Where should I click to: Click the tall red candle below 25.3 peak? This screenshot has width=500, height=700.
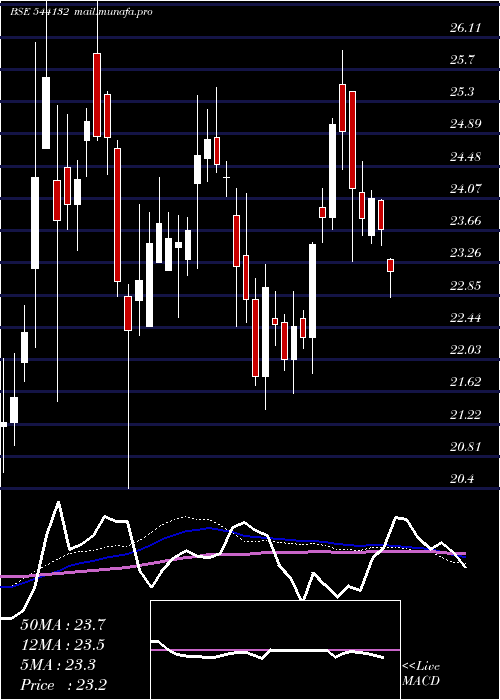point(353,140)
